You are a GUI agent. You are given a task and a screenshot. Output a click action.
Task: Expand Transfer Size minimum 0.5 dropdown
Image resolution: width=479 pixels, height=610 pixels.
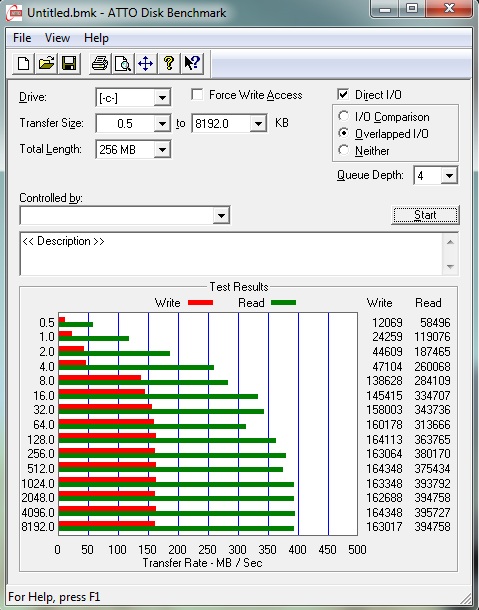pyautogui.click(x=162, y=124)
